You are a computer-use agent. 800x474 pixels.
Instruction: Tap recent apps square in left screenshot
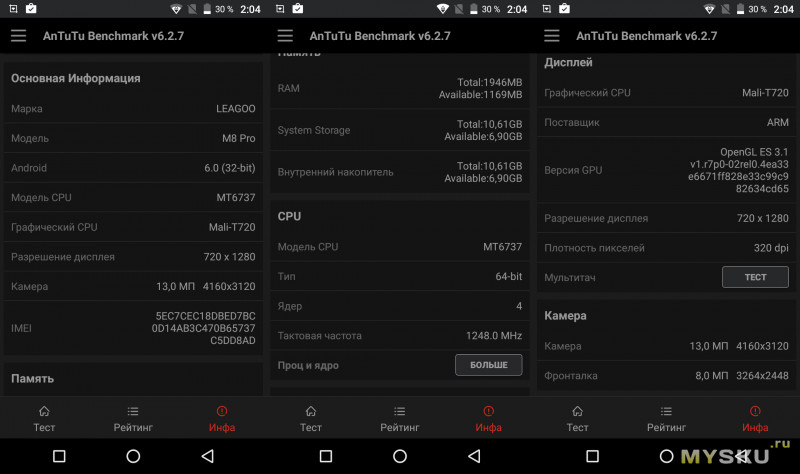59,456
